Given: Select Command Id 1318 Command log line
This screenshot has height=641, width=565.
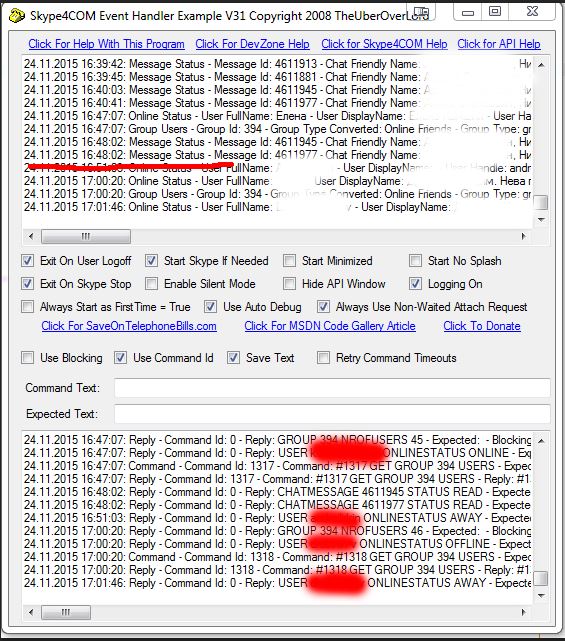Looking at the screenshot, I should pos(277,557).
